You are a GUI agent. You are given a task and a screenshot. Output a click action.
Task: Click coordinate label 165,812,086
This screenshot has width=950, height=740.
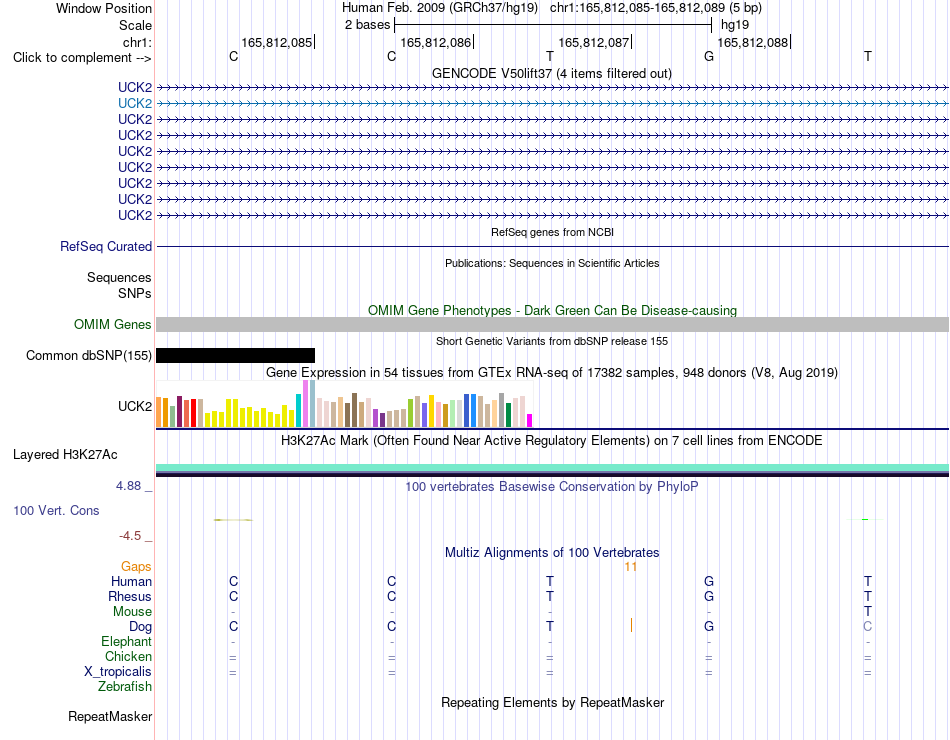pyautogui.click(x=436, y=42)
